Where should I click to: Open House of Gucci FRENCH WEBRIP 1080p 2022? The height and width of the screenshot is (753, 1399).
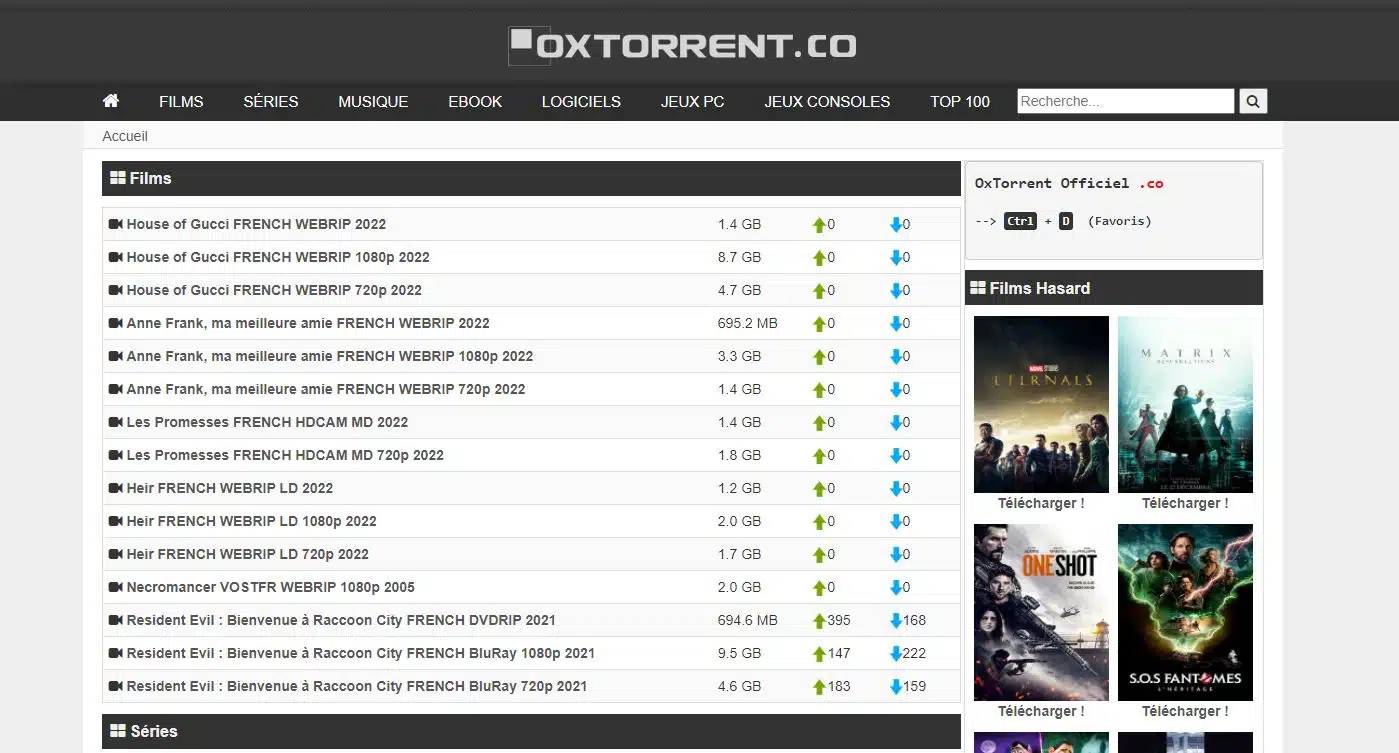278,257
